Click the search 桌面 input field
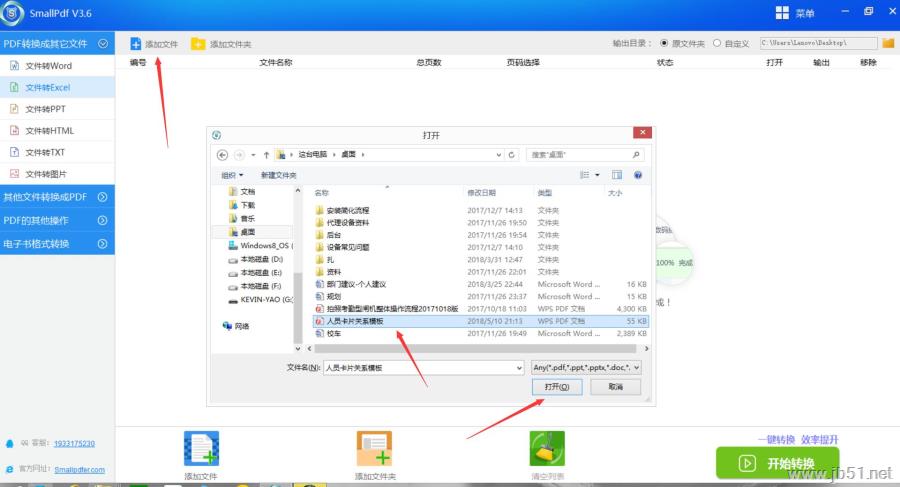 (x=579, y=154)
